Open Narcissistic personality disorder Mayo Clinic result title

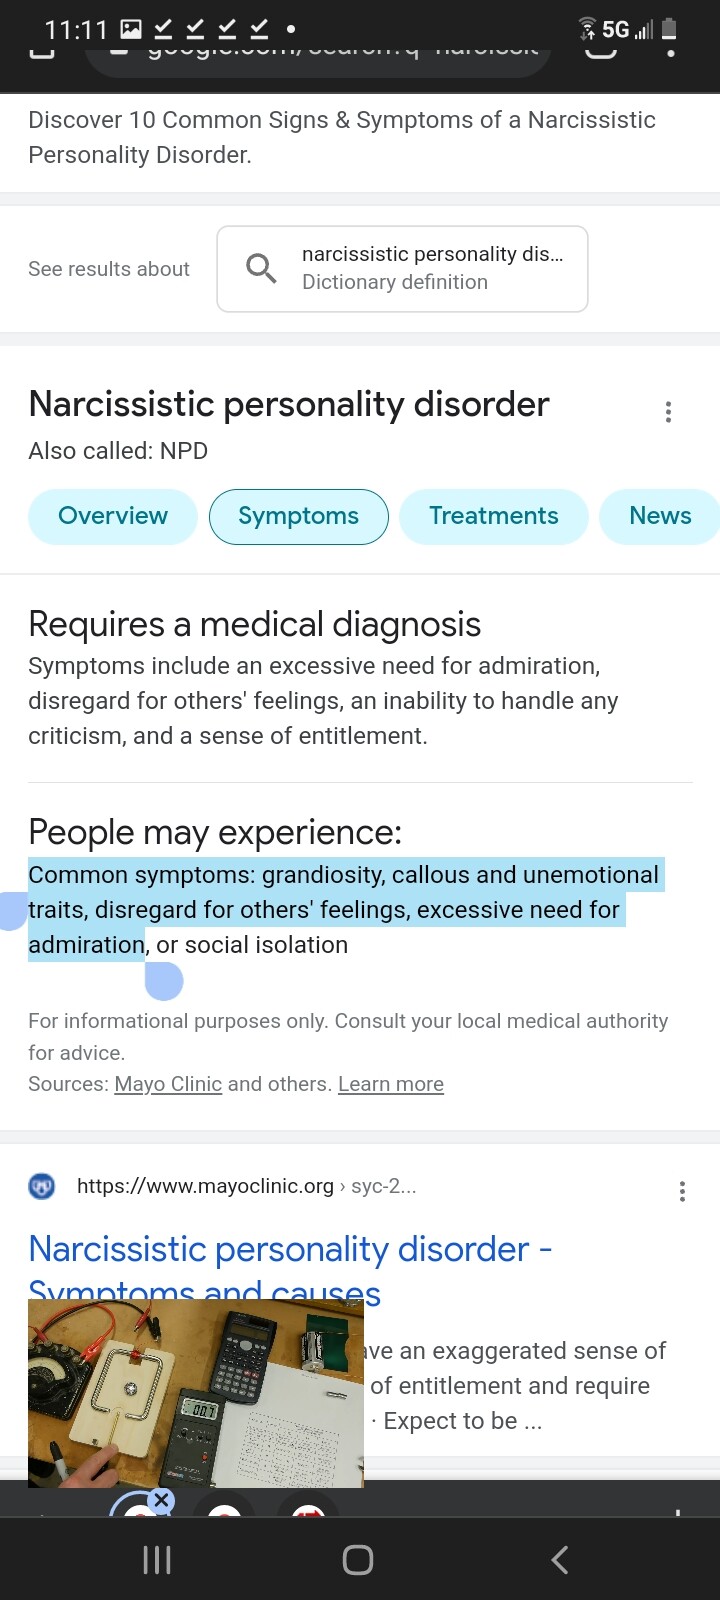pyautogui.click(x=290, y=1250)
